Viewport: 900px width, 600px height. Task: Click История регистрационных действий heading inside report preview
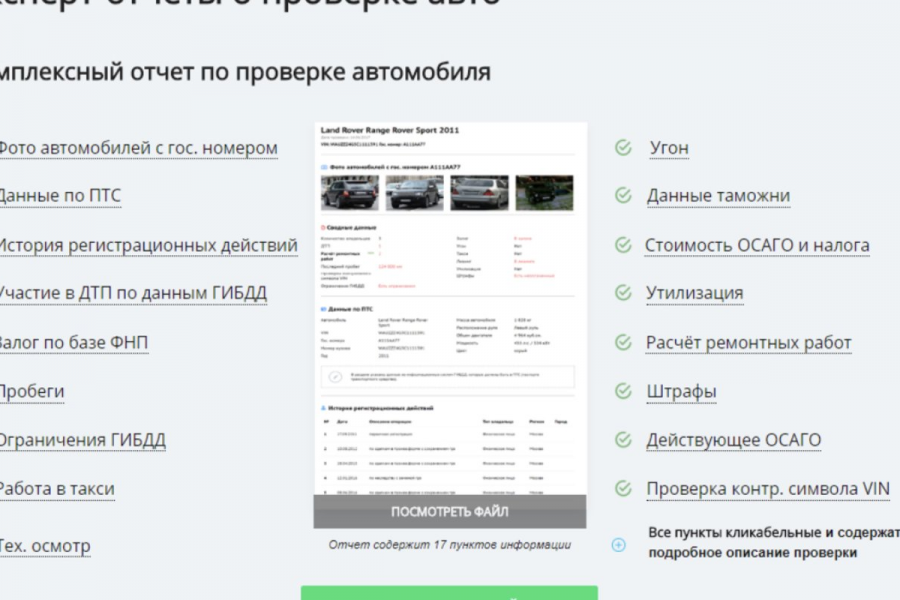pyautogui.click(x=381, y=408)
